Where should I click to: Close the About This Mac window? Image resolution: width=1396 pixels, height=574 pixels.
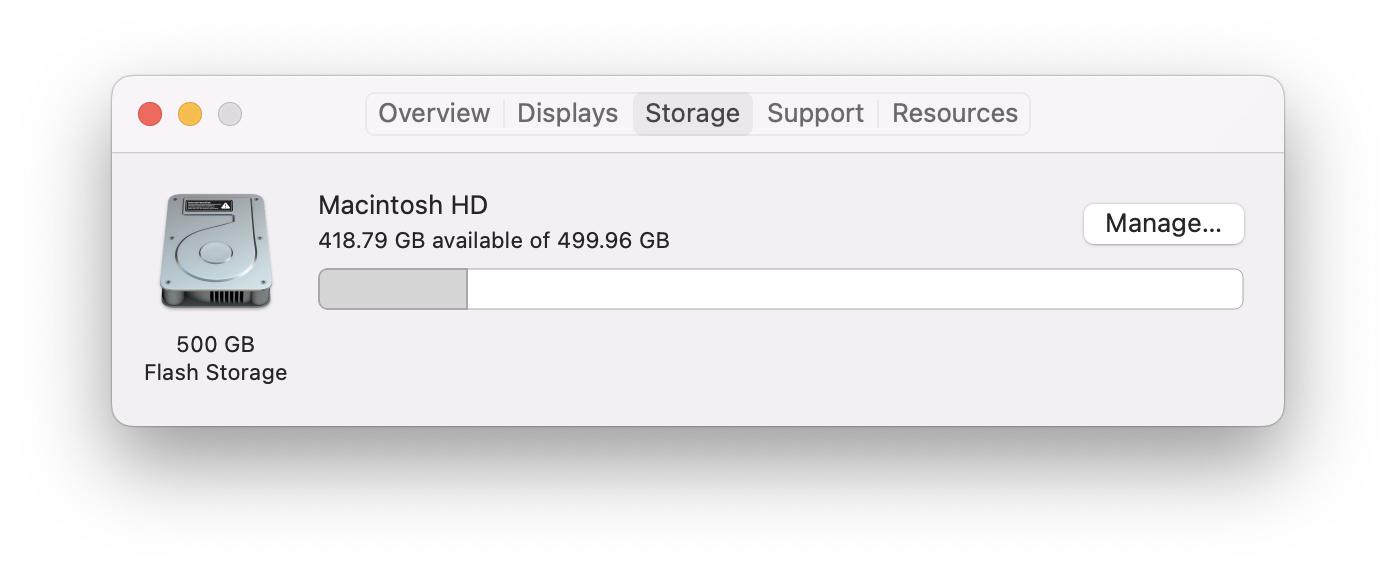150,114
